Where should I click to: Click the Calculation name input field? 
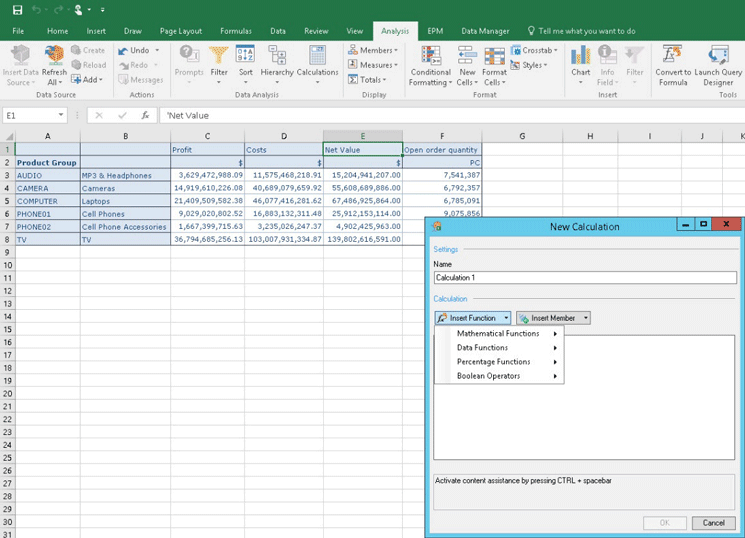pyautogui.click(x=585, y=278)
